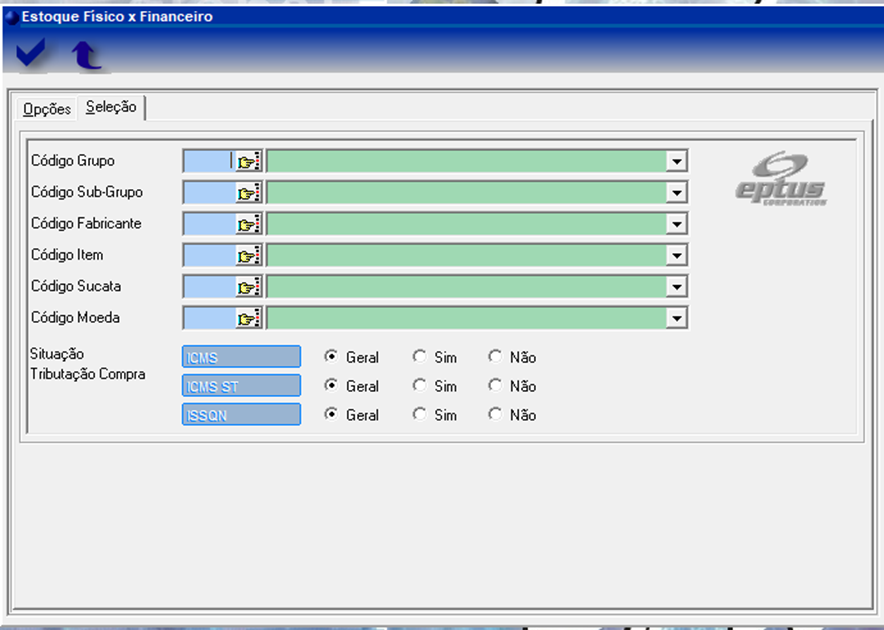Click the back arrow toolbar icon
The image size is (884, 630).
88,56
